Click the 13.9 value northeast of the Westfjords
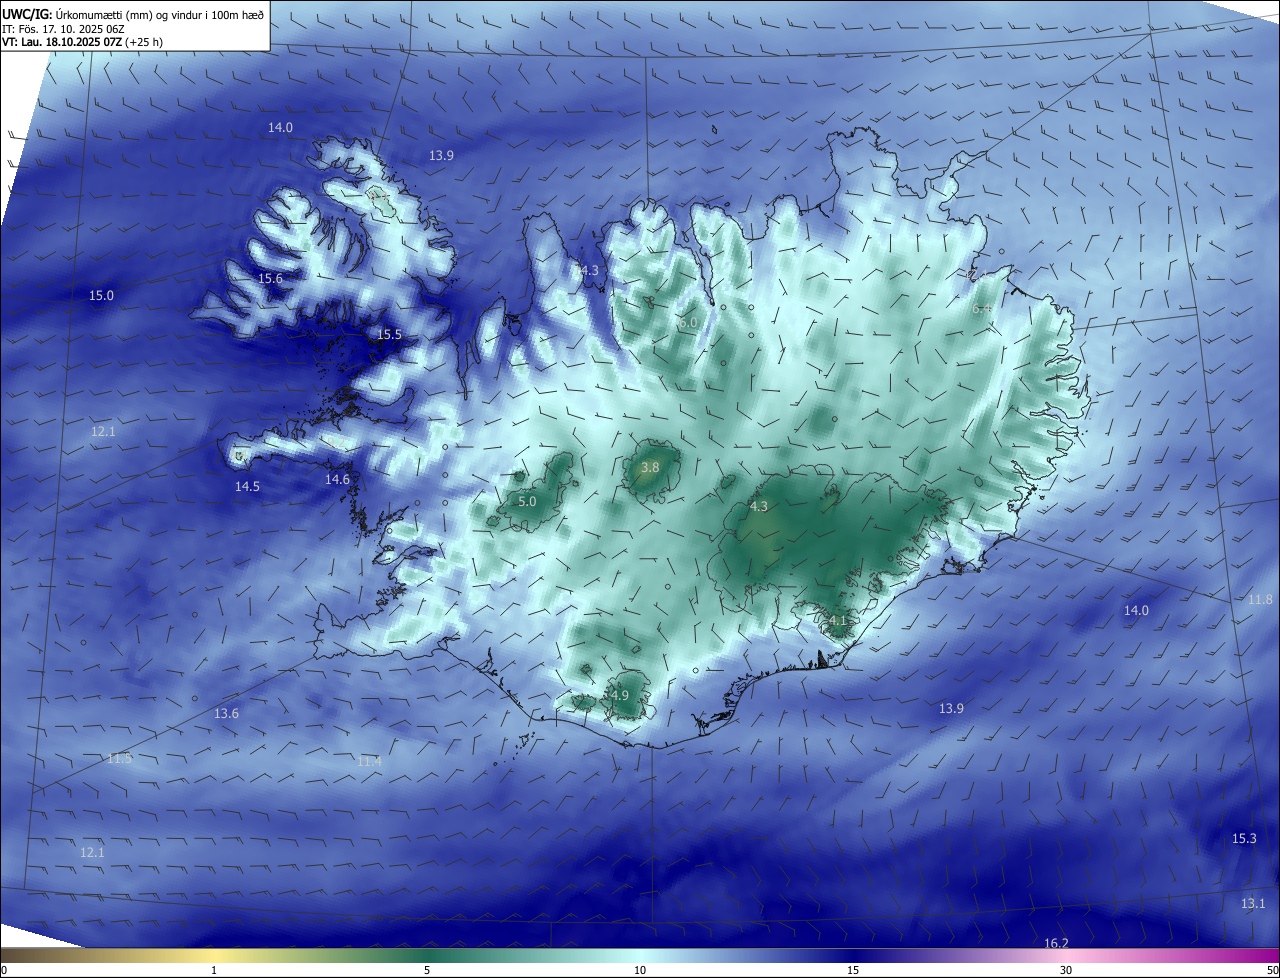1280x978 pixels. pos(441,155)
